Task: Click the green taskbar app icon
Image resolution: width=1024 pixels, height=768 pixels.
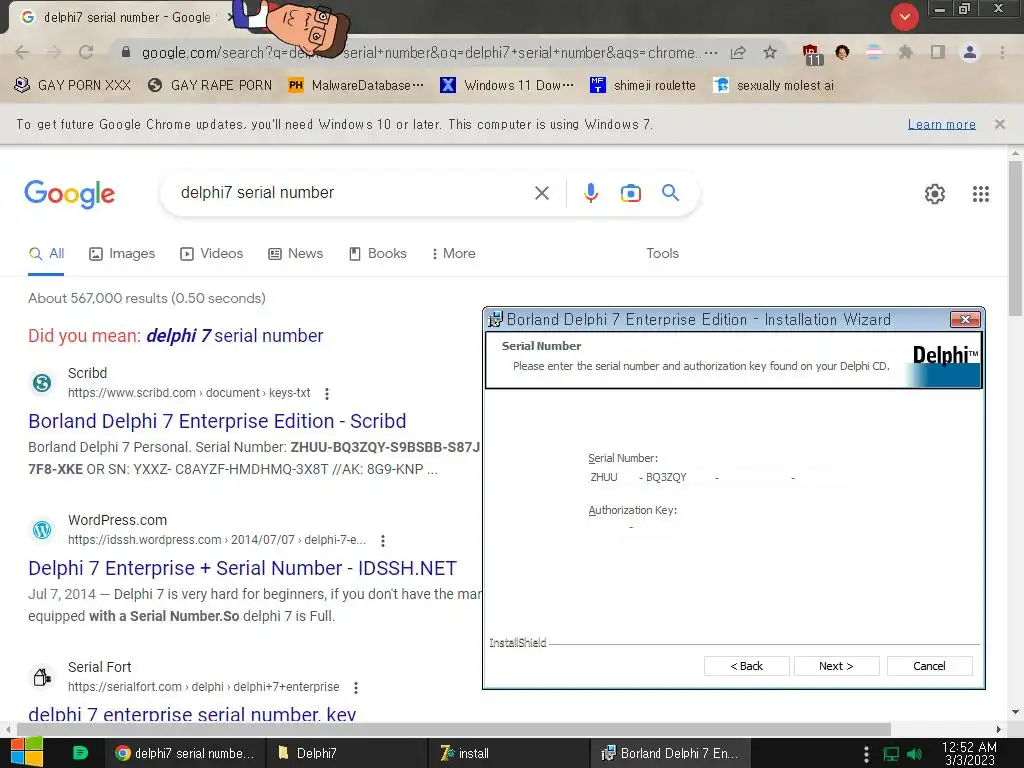Action: click(x=80, y=753)
